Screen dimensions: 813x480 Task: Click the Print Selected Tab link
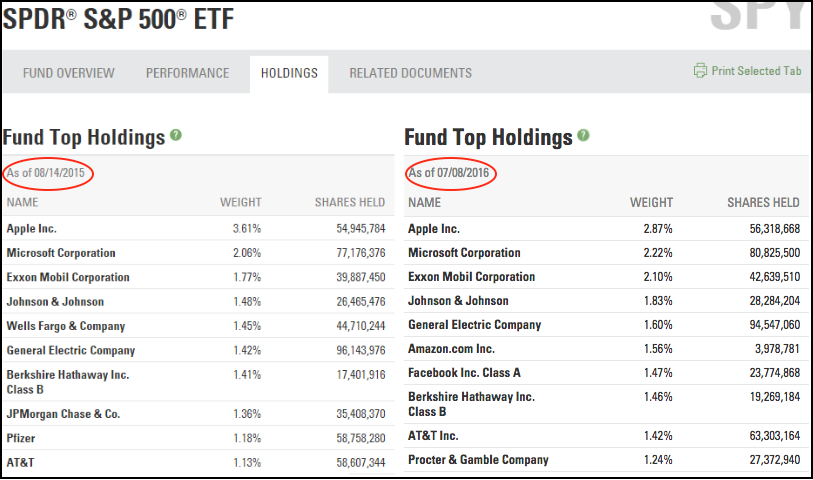756,72
